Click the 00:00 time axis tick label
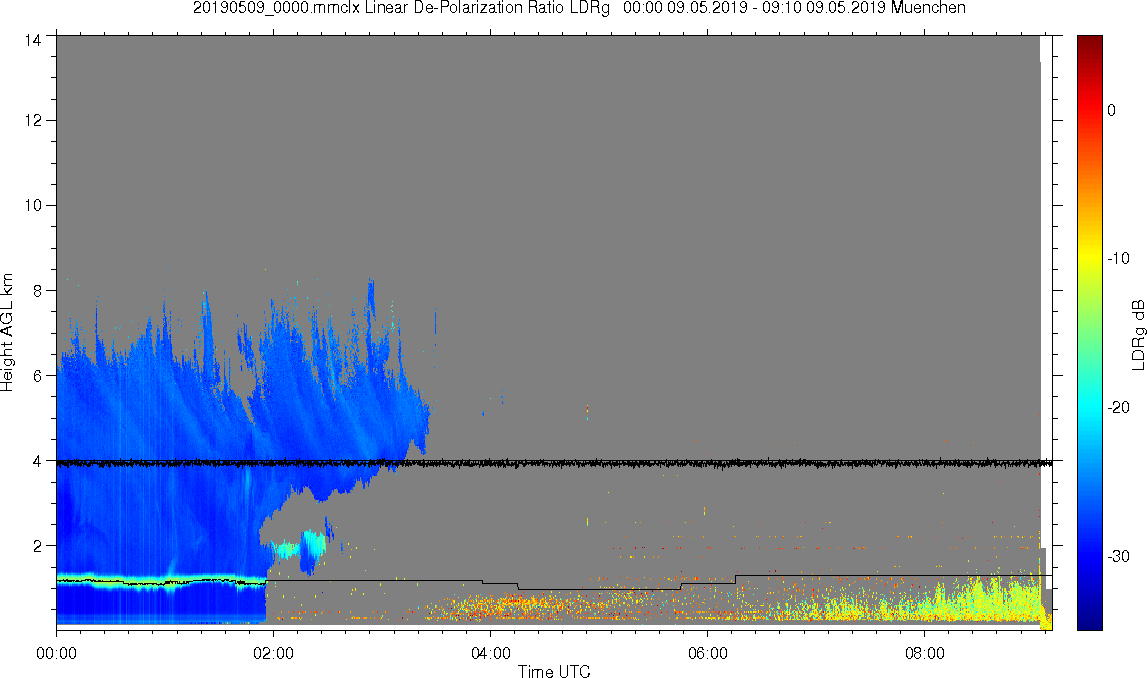The image size is (1147, 678). [x=56, y=653]
